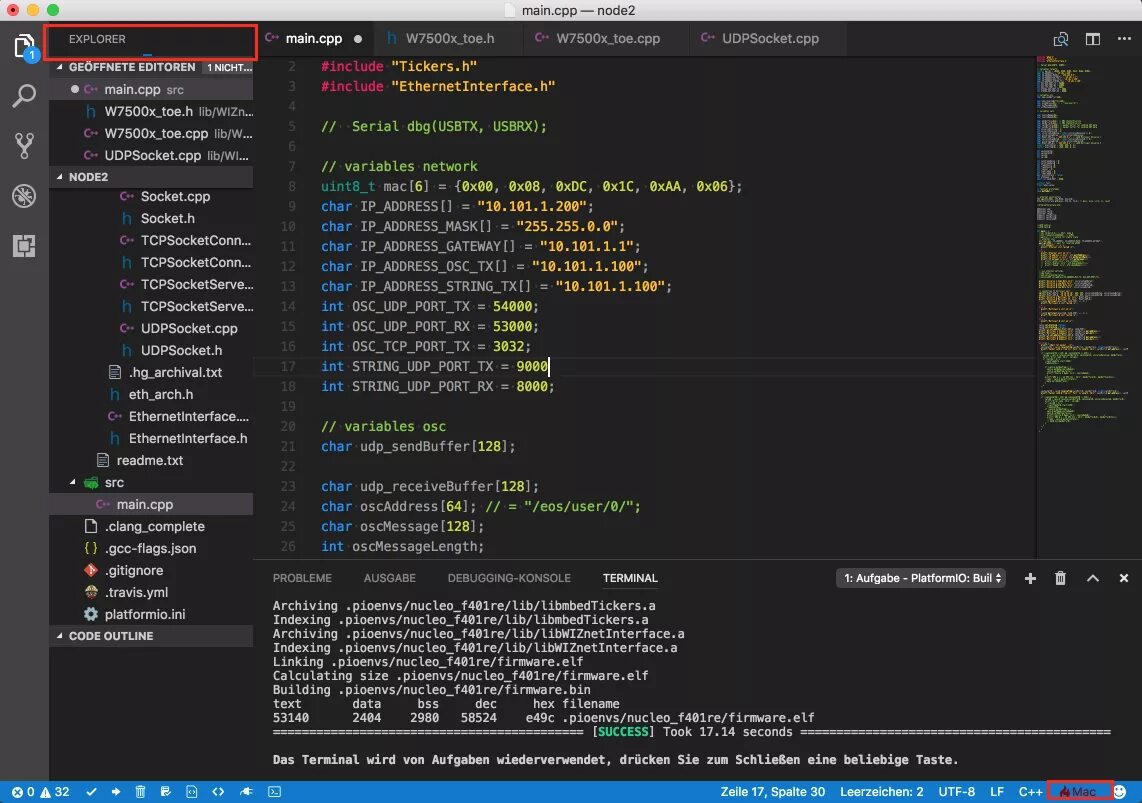1142x803 pixels.
Task: Open the Source Control view icon
Action: tap(24, 146)
